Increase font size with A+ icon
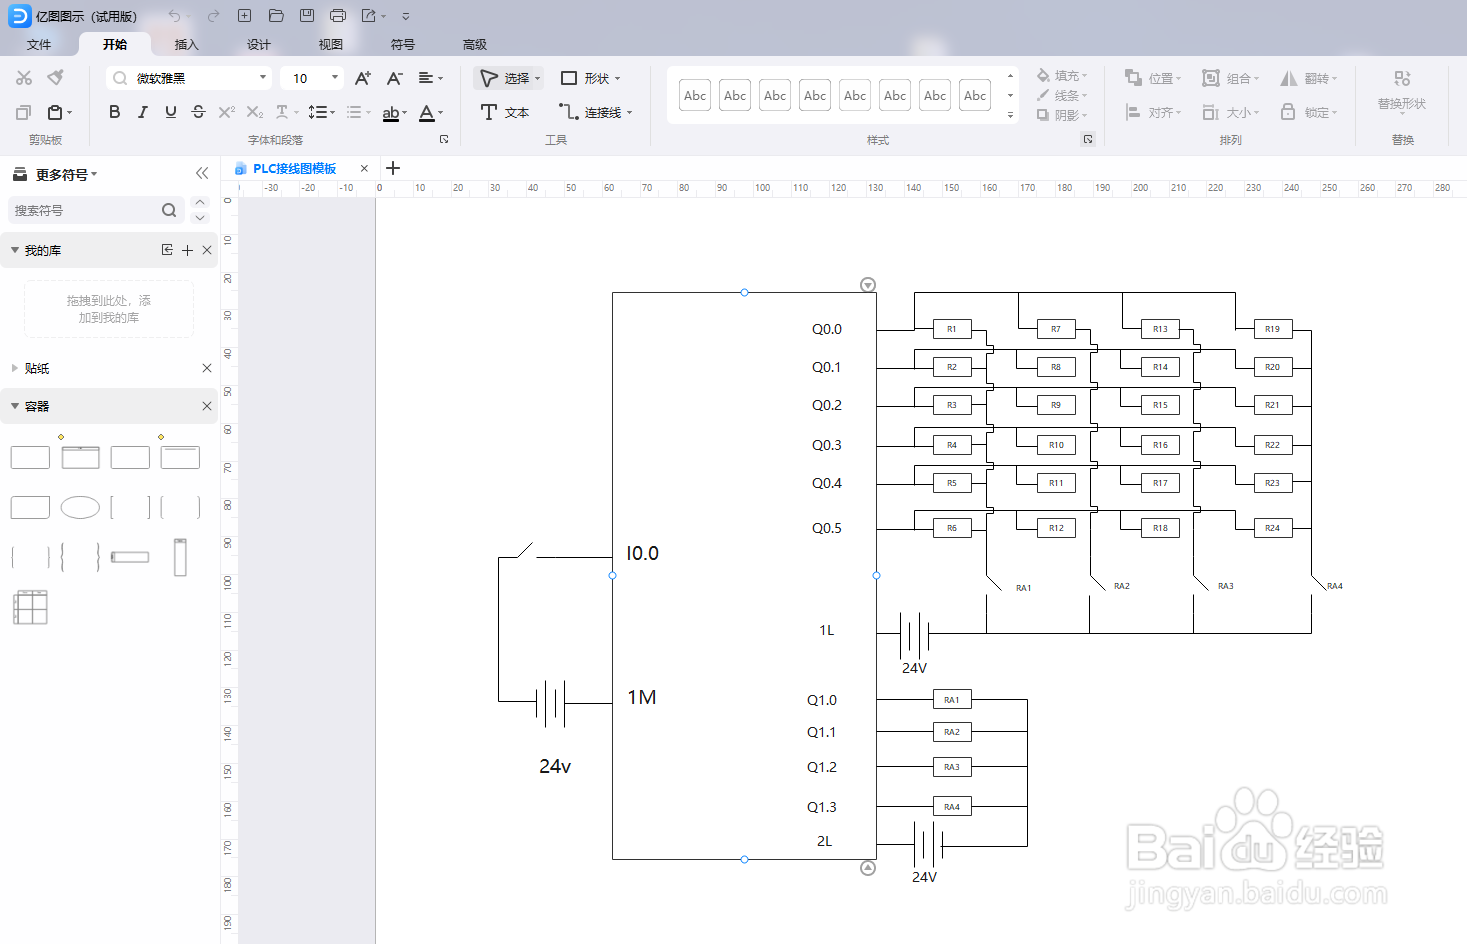The image size is (1467, 944). click(x=362, y=78)
